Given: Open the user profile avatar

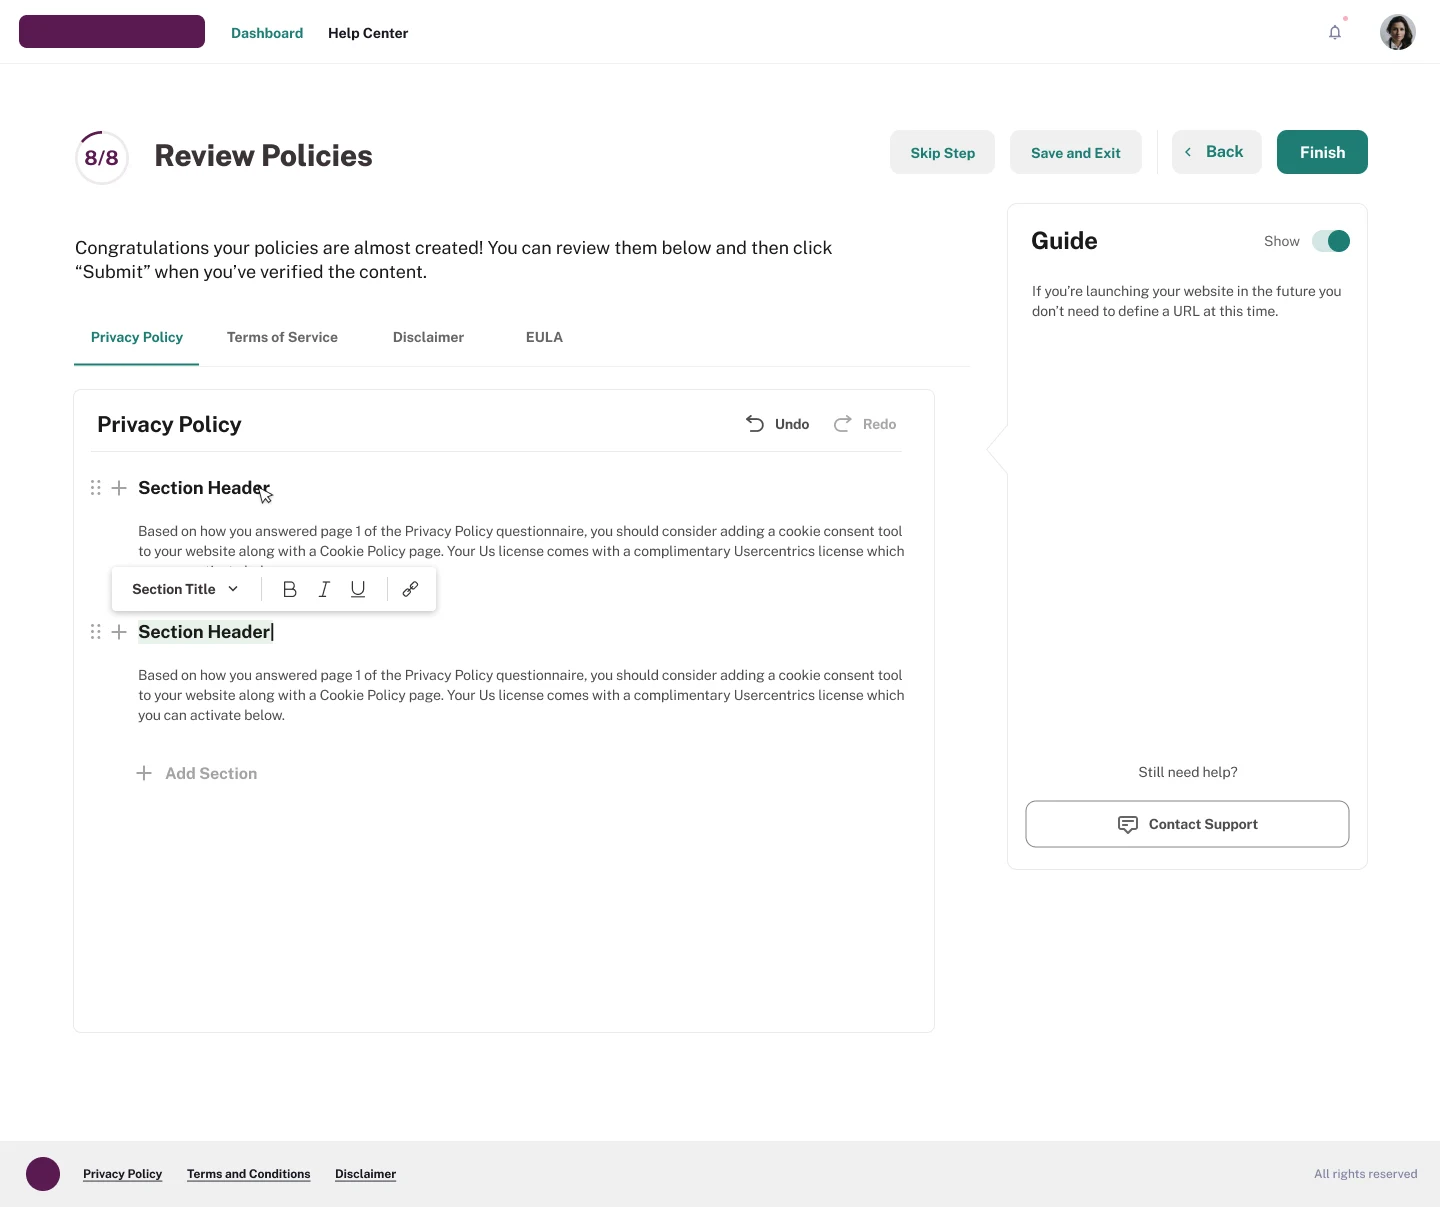Looking at the screenshot, I should pos(1397,32).
